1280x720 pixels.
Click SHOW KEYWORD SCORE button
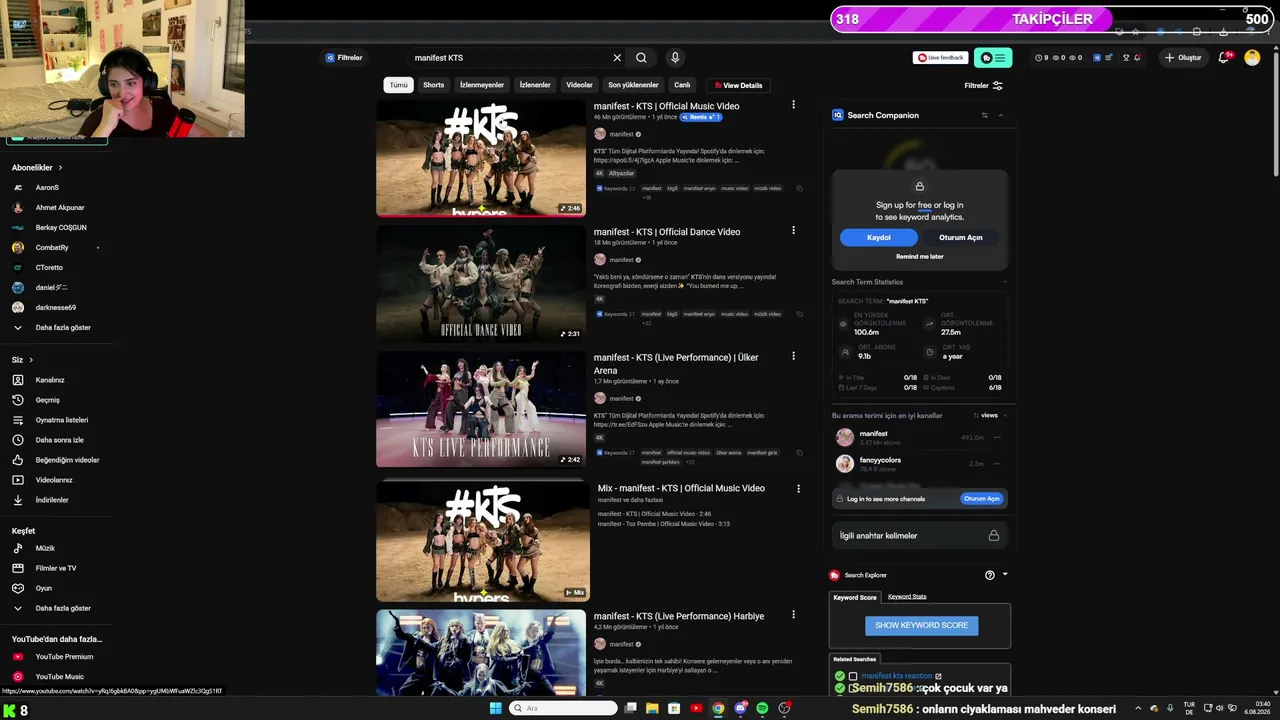click(921, 625)
